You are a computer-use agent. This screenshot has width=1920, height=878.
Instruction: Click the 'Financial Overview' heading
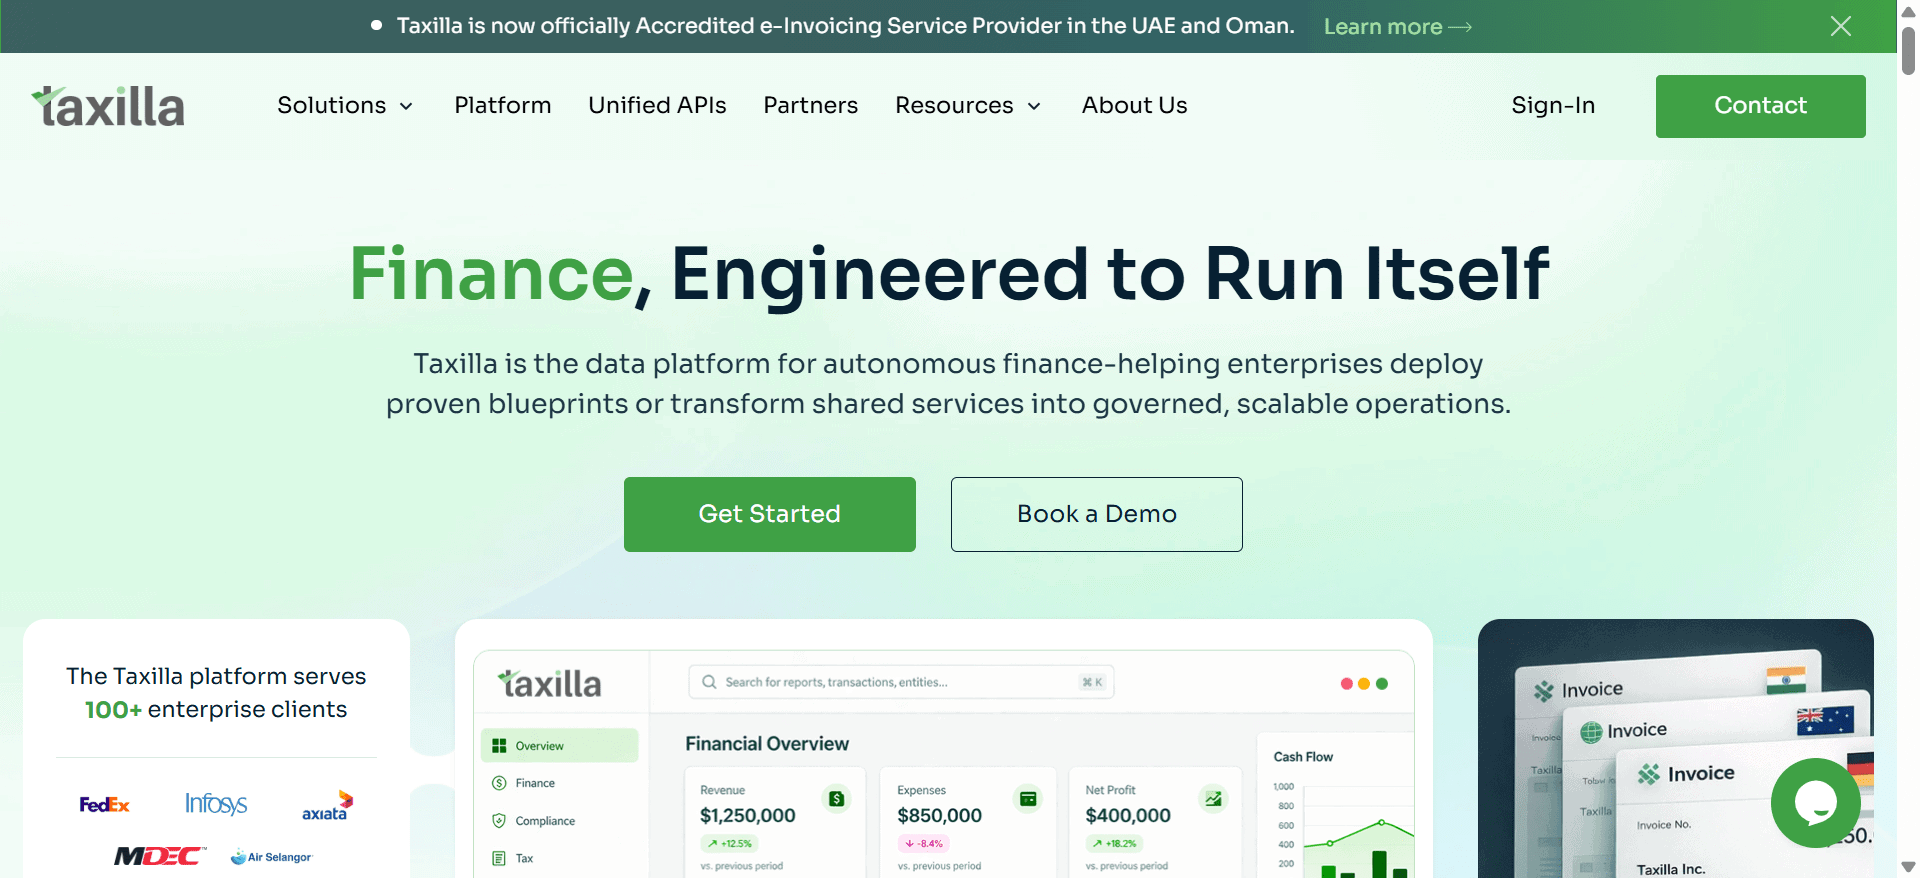click(767, 744)
